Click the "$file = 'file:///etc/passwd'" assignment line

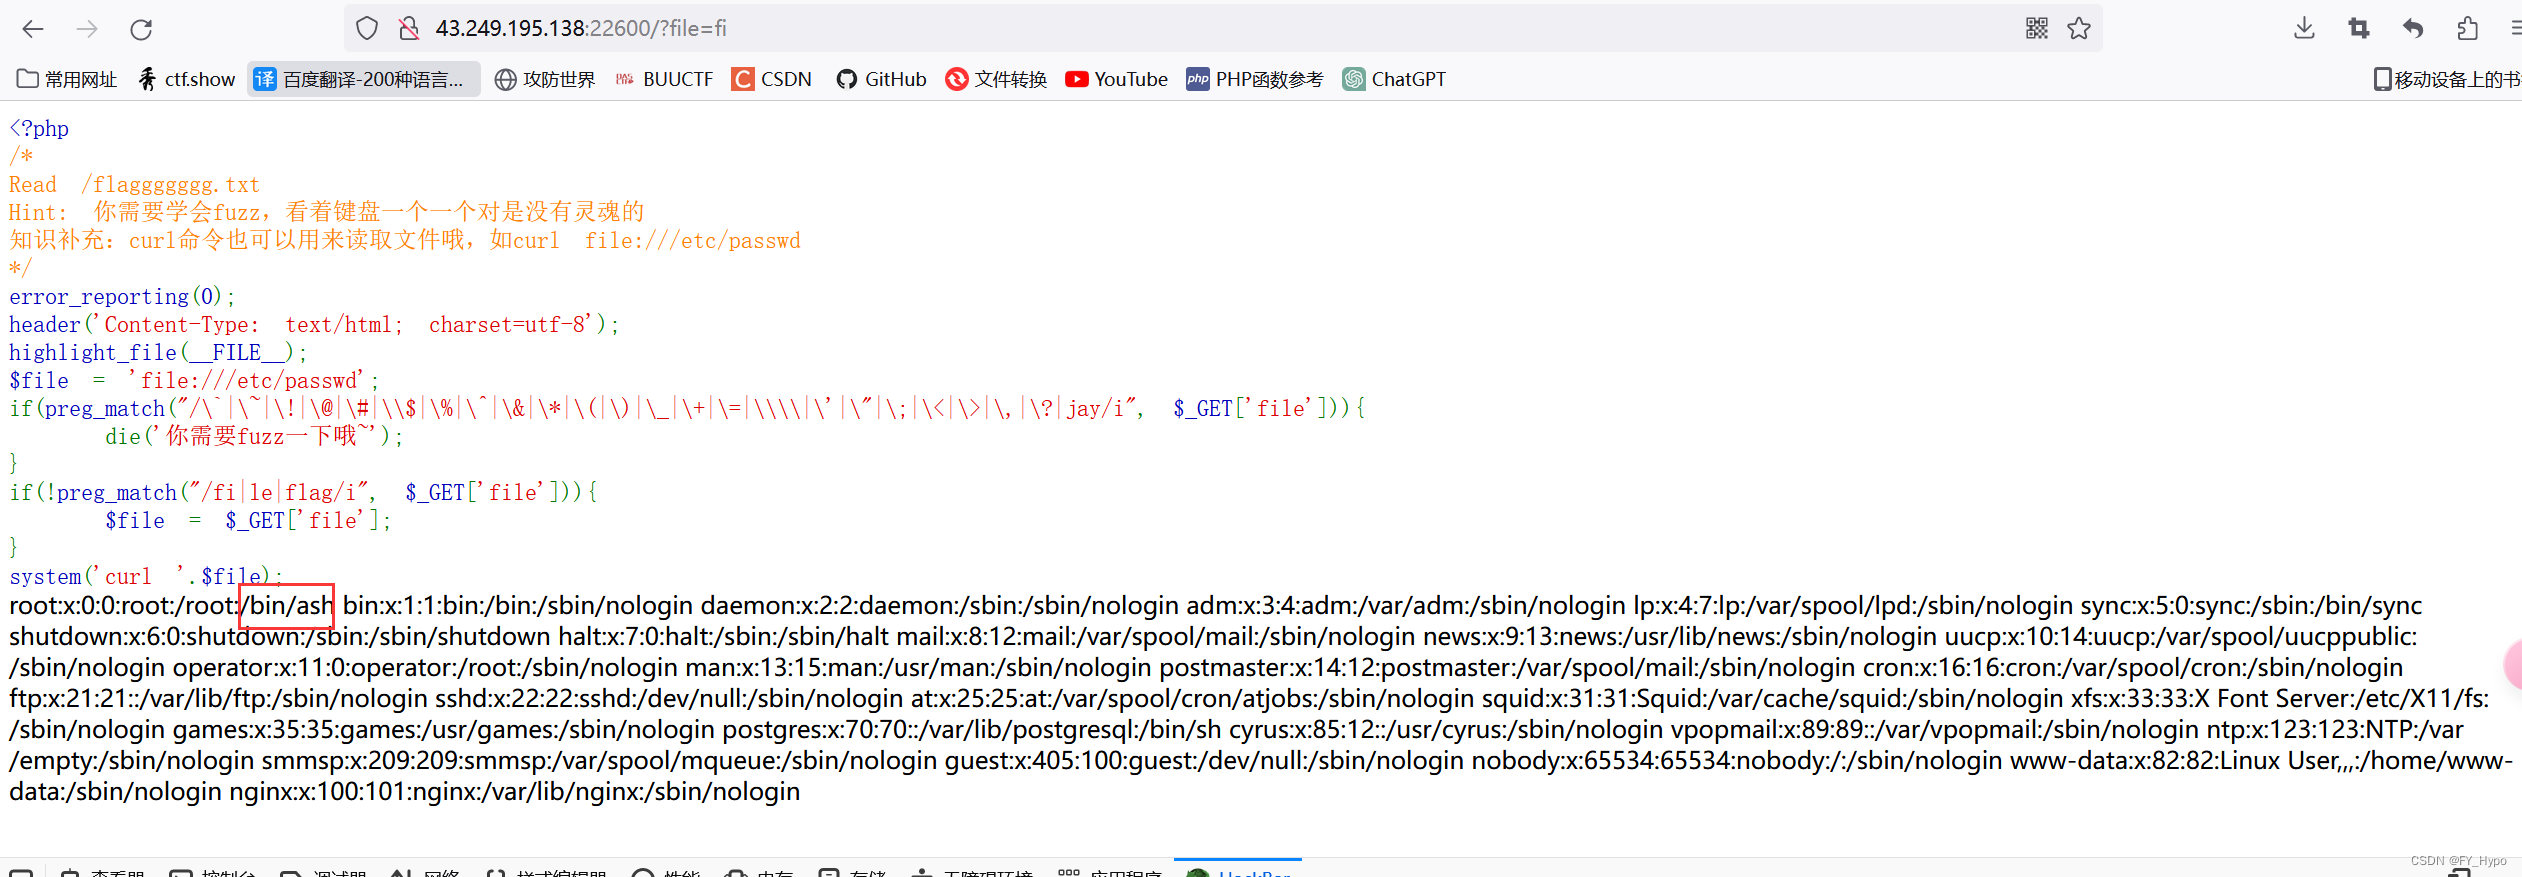[194, 380]
